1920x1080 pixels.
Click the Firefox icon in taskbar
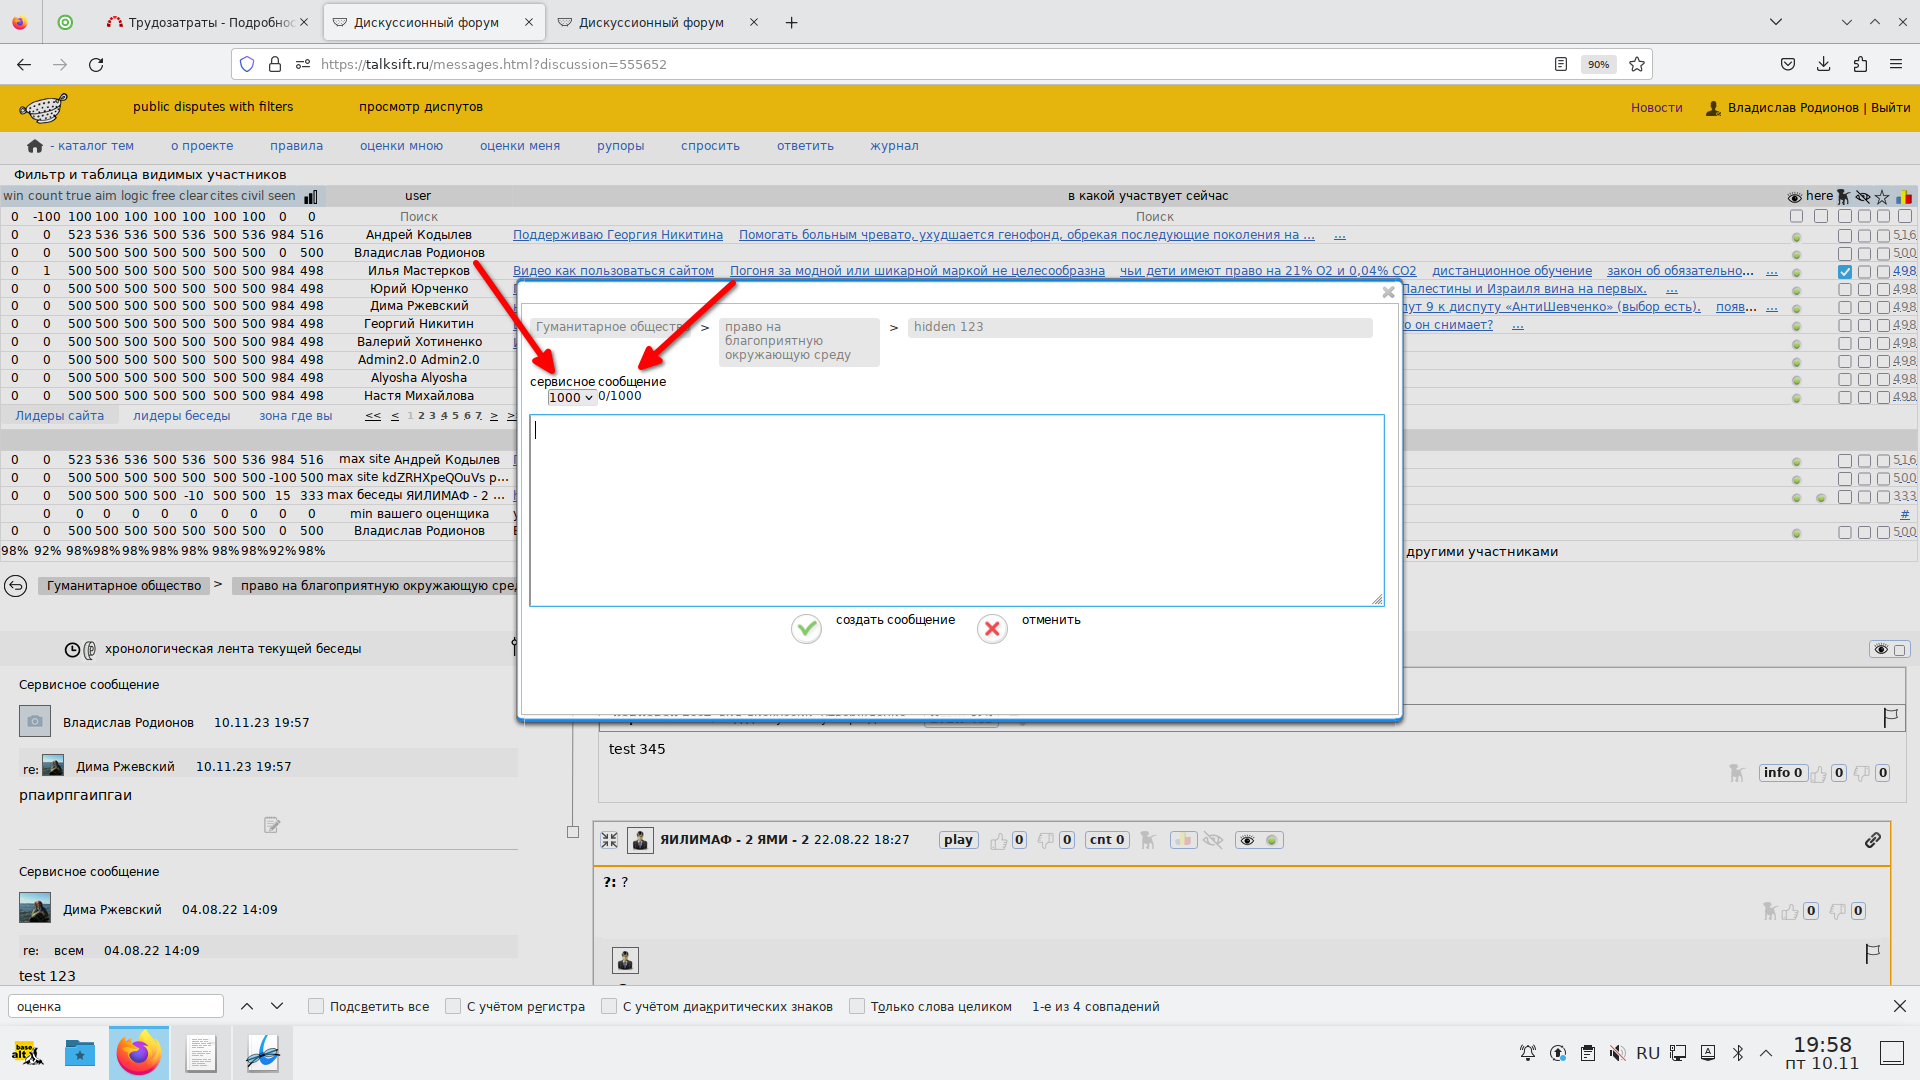(139, 1053)
